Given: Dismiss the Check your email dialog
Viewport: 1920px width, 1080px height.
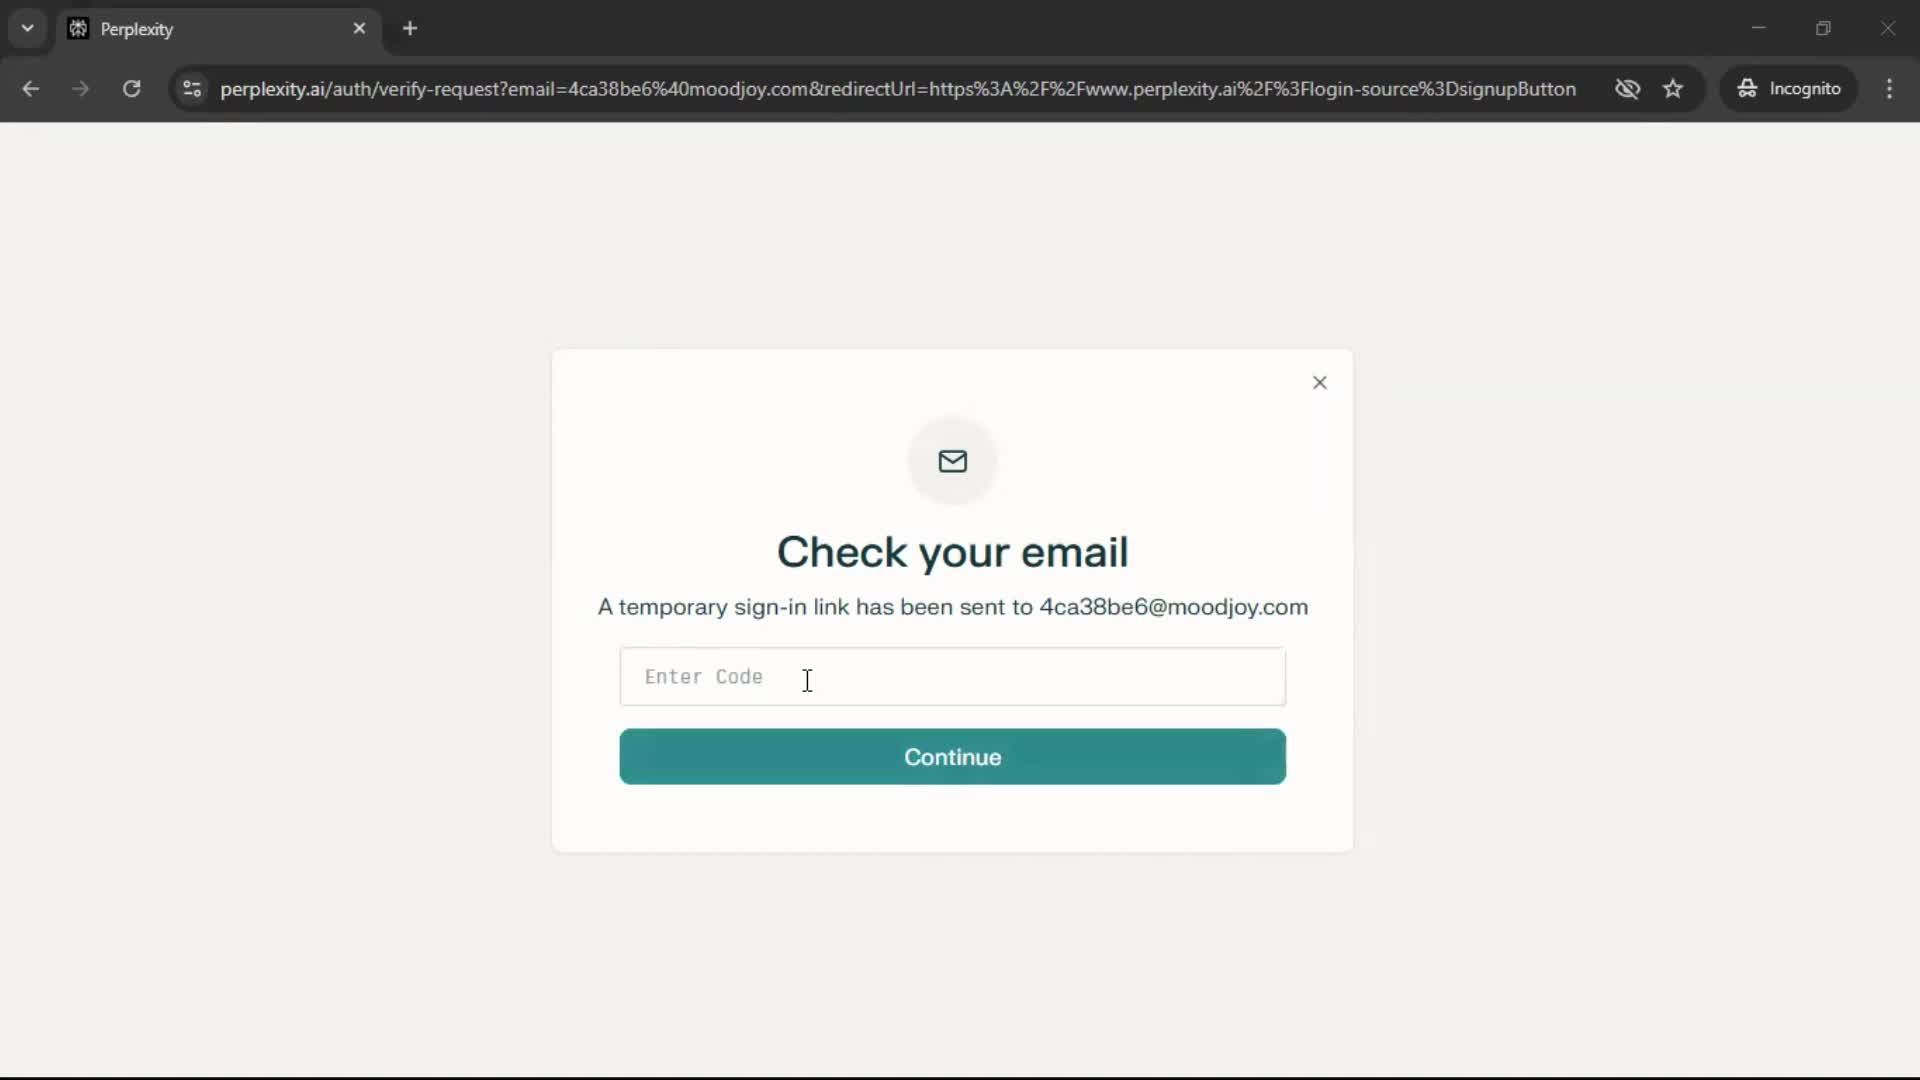Looking at the screenshot, I should pyautogui.click(x=1320, y=383).
